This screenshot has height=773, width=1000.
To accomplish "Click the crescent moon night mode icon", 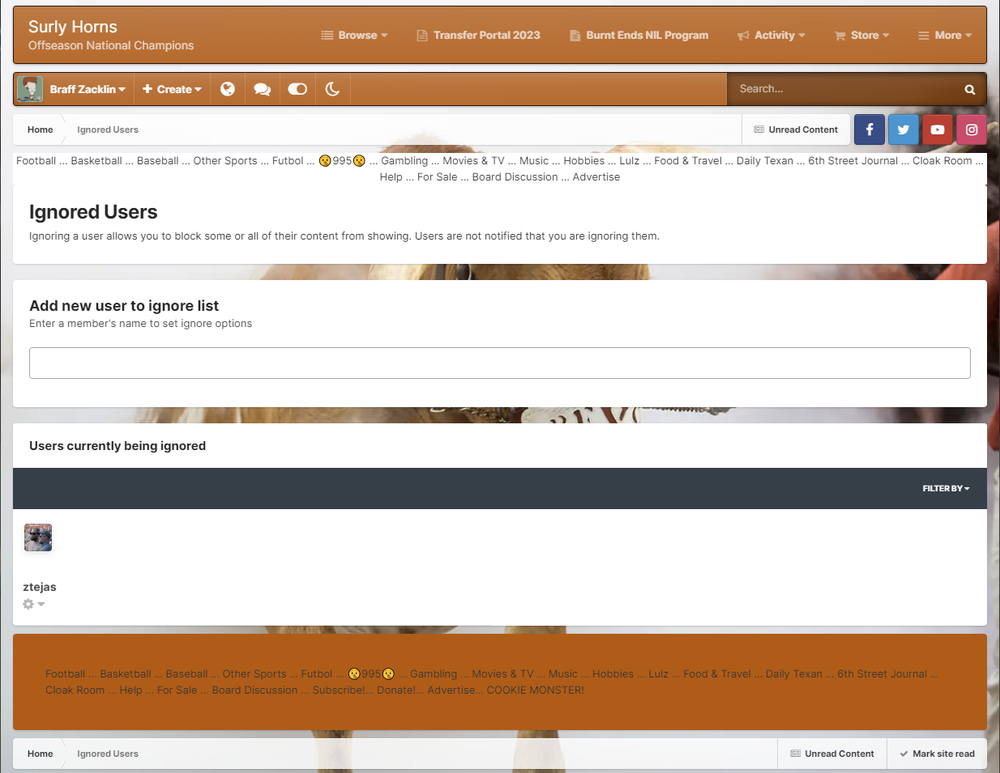I will [332, 89].
